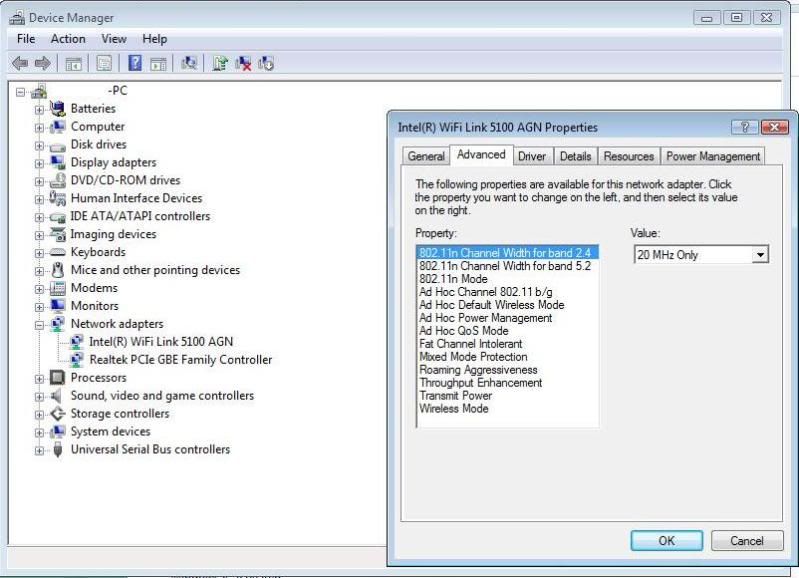Click Scan for hardware changes icon

pos(189,63)
